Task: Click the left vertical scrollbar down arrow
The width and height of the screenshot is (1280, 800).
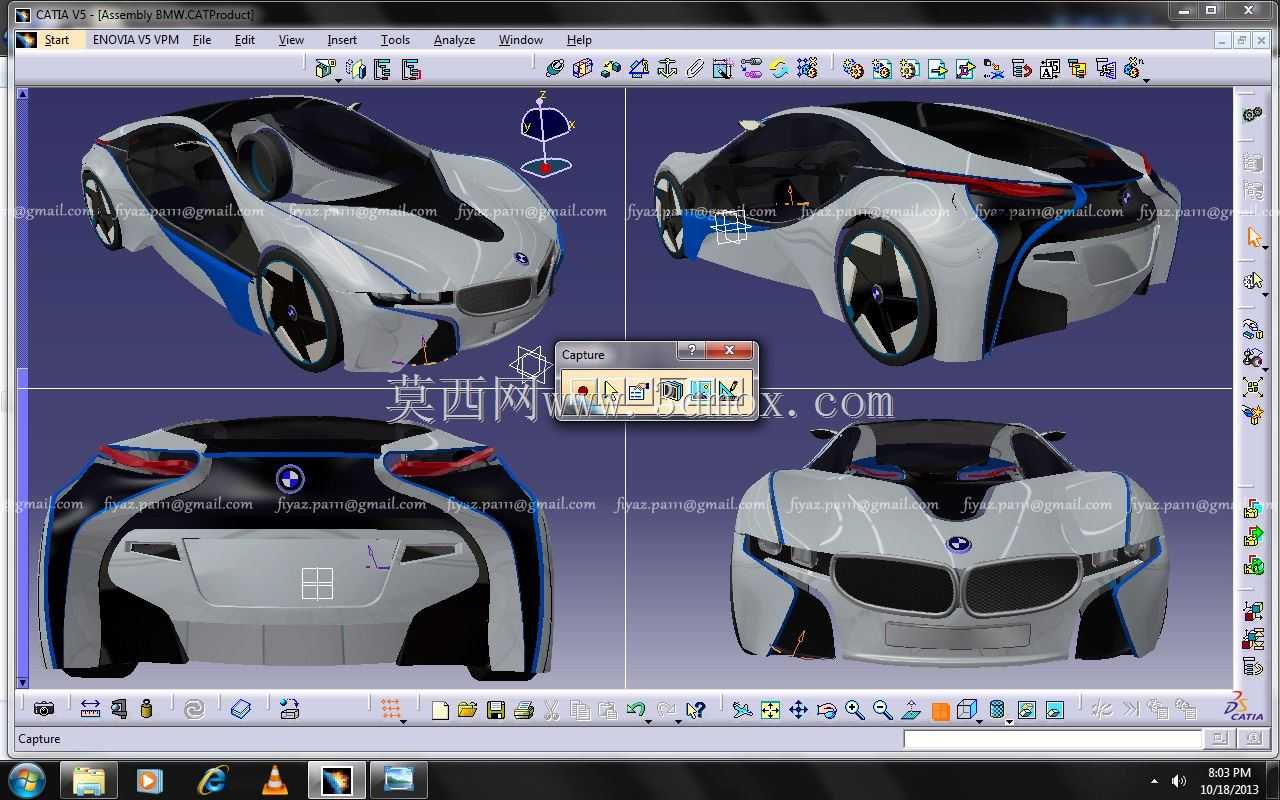Action: click(x=22, y=683)
